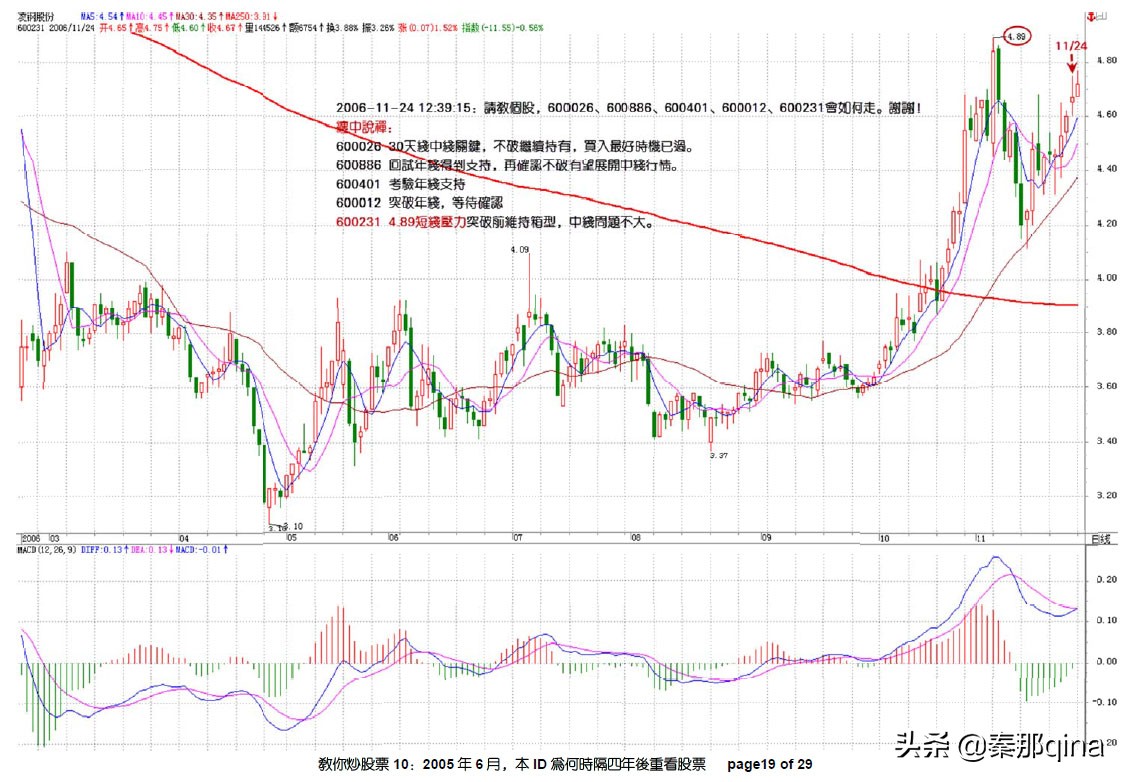Image resolution: width=1127 pixels, height=782 pixels.
Task: Click the 4.80 price axis value
Action: 1106,61
